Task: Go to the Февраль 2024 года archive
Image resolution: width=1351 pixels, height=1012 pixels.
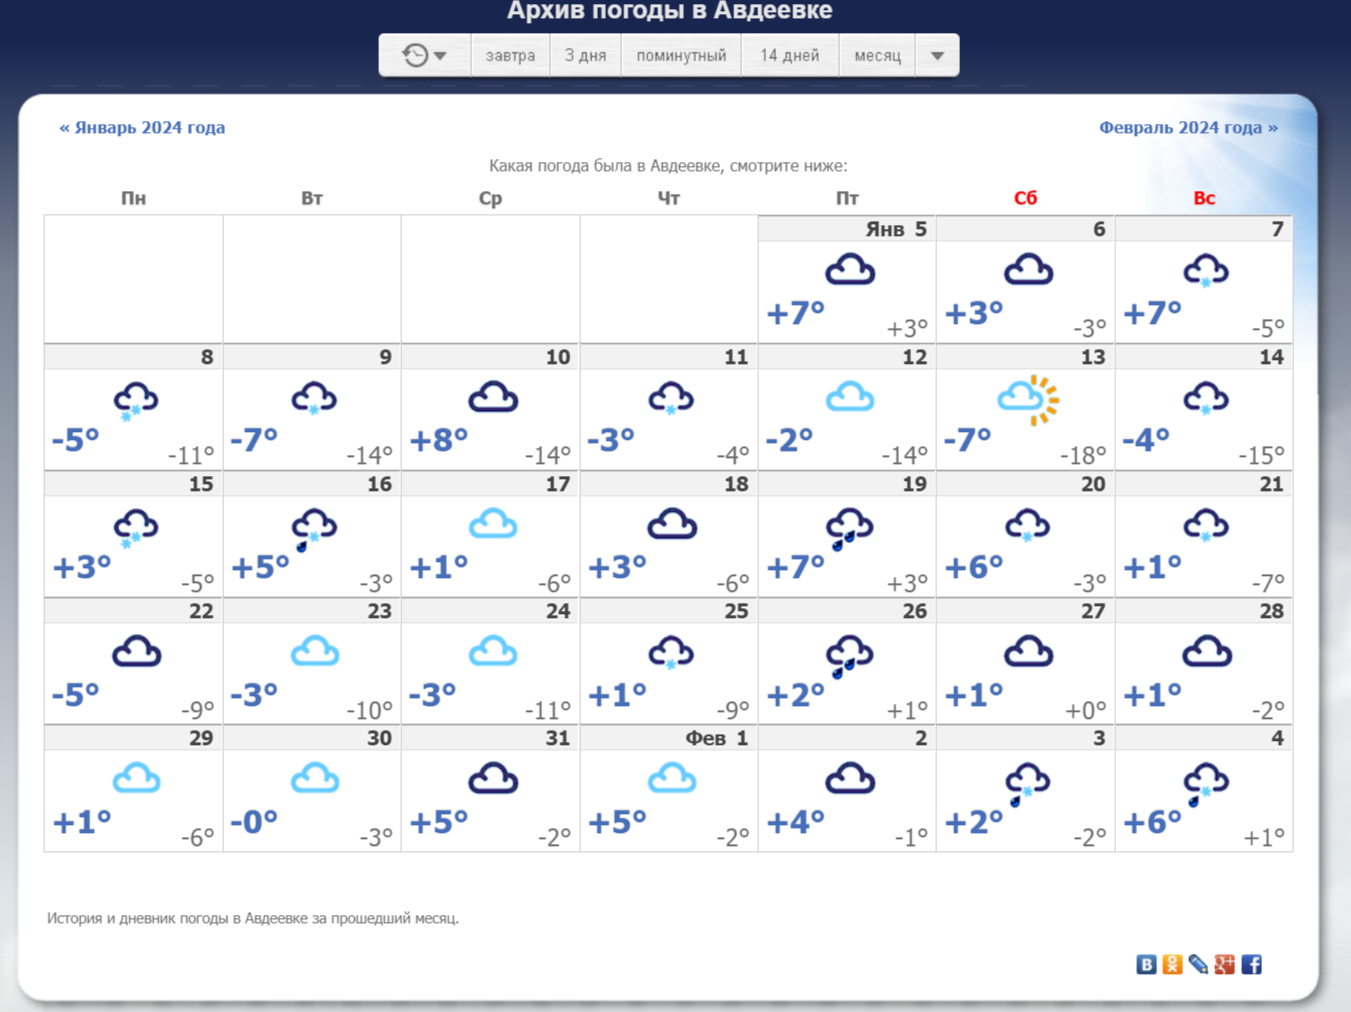Action: [1188, 127]
